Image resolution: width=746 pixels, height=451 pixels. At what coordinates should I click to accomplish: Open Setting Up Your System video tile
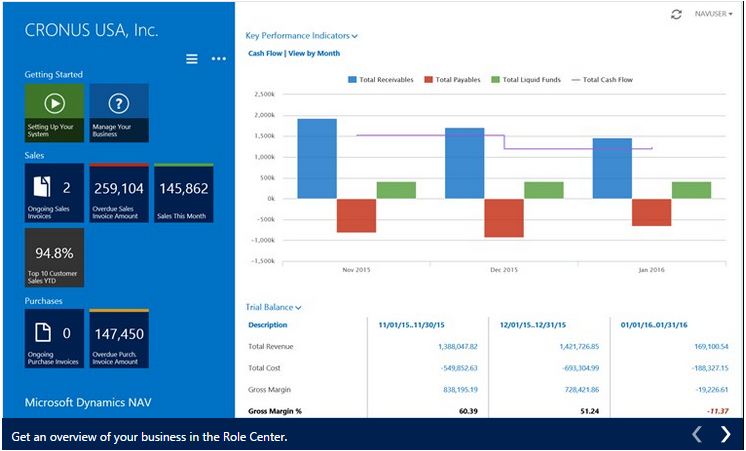(x=54, y=112)
